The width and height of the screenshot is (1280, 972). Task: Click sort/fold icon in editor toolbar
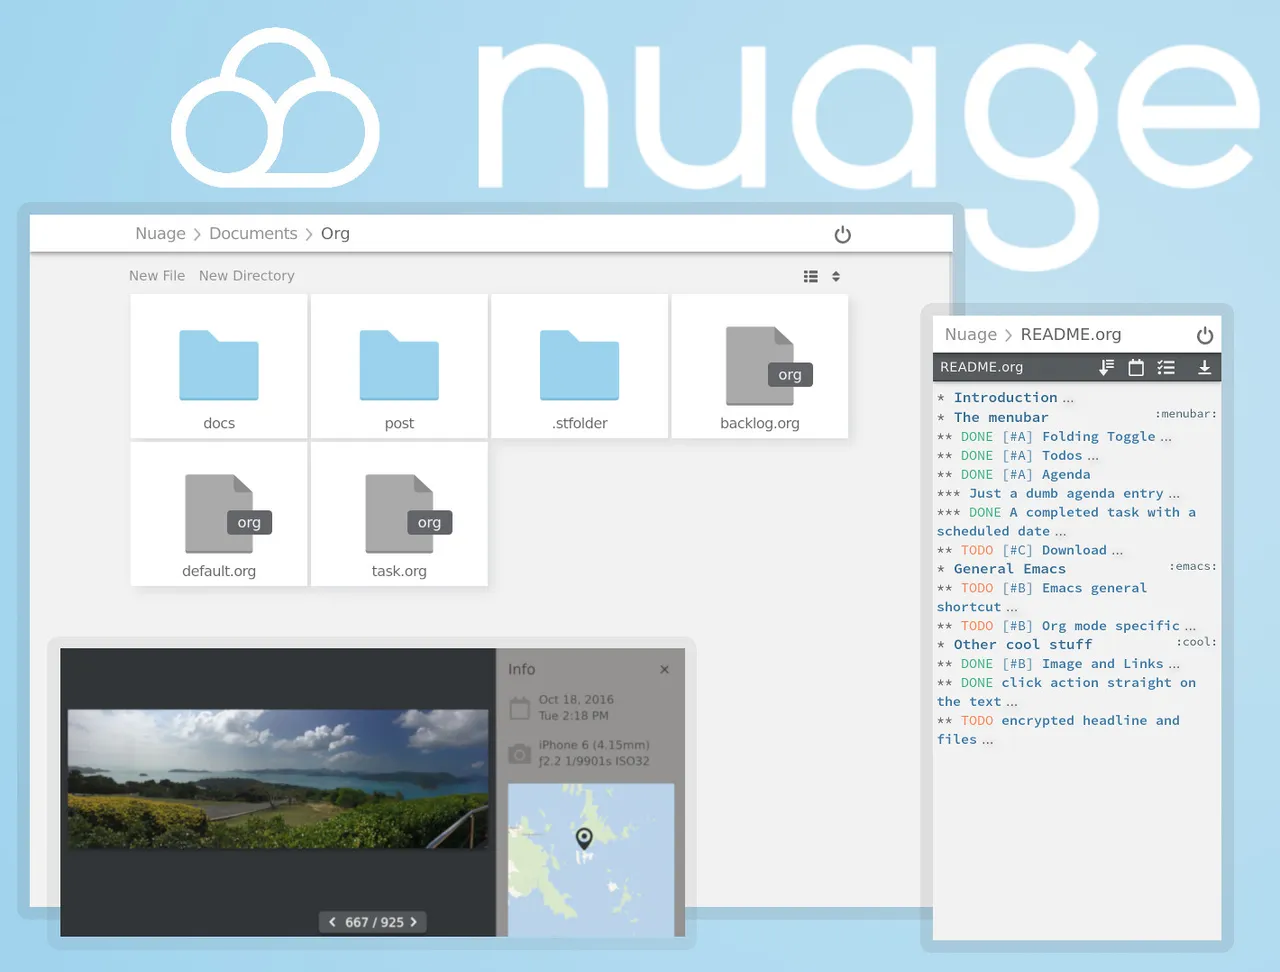(x=1106, y=367)
